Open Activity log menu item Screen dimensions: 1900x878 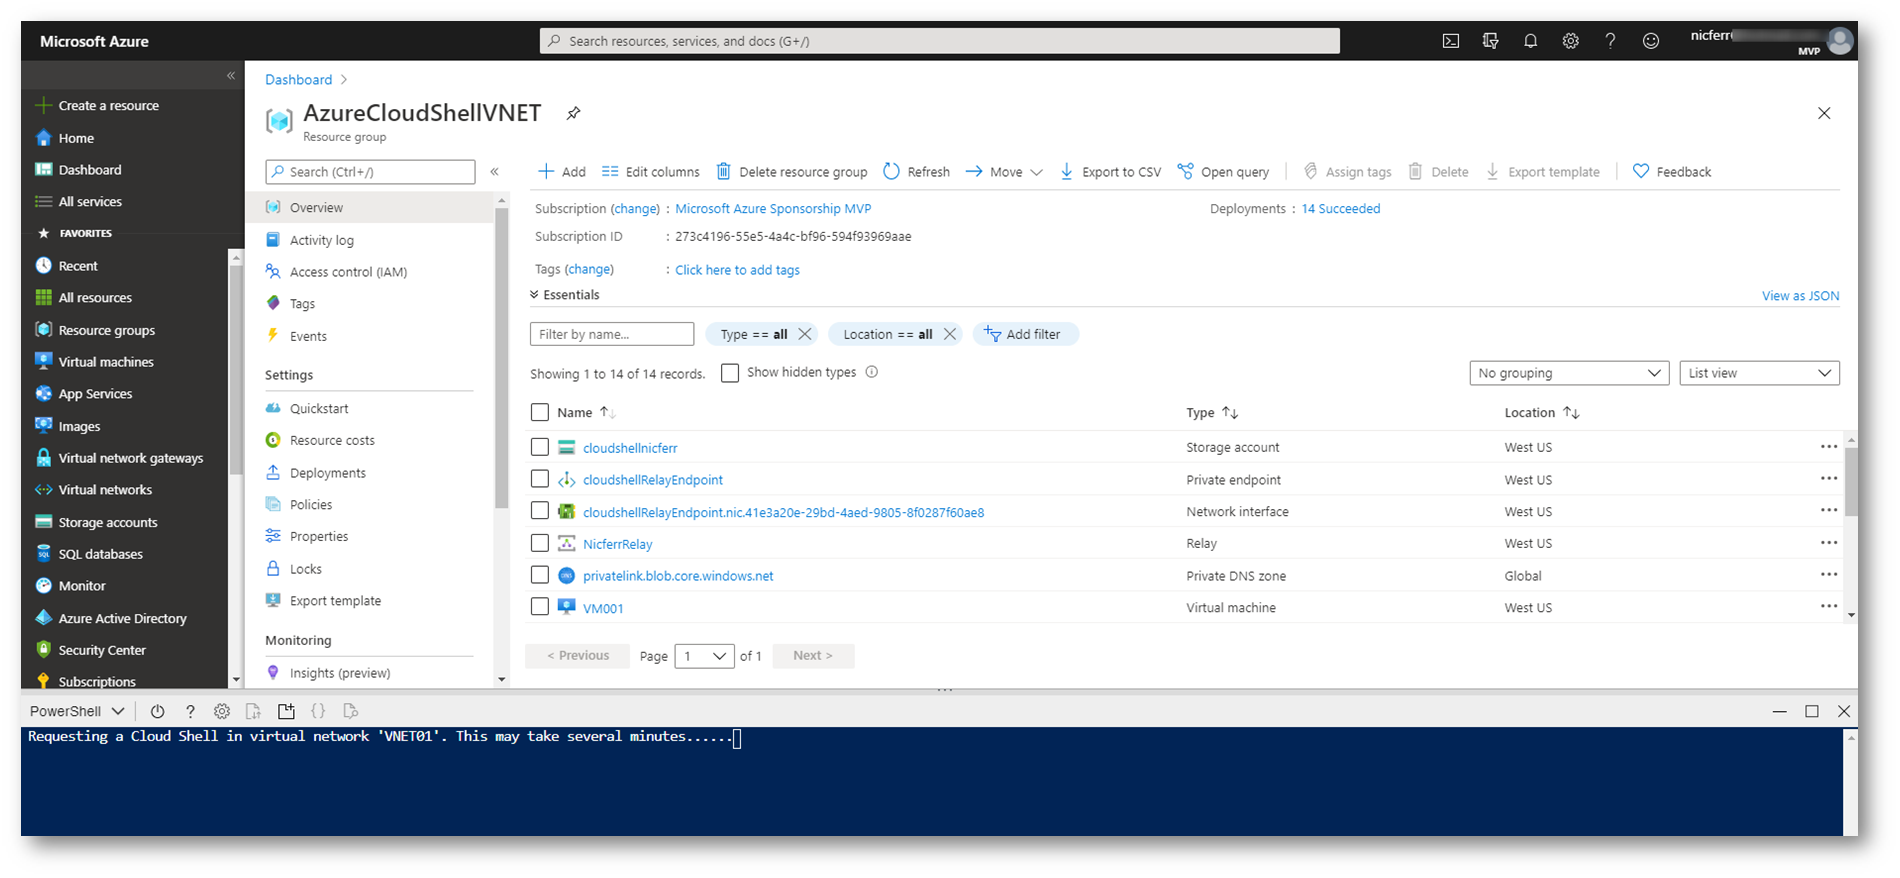(x=322, y=240)
